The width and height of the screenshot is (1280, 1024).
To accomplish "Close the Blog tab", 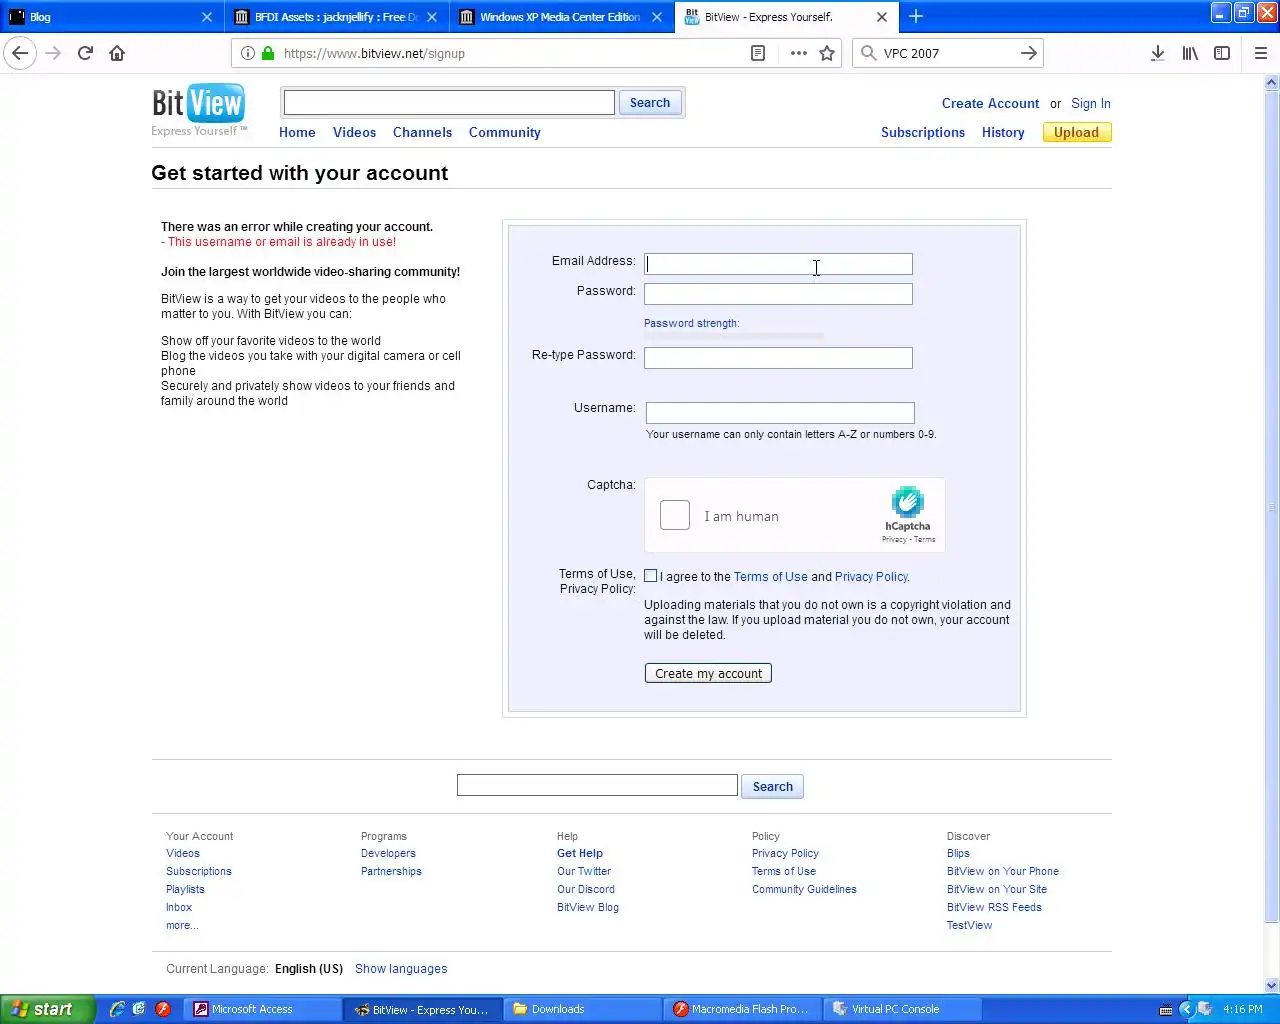I will pyautogui.click(x=207, y=17).
